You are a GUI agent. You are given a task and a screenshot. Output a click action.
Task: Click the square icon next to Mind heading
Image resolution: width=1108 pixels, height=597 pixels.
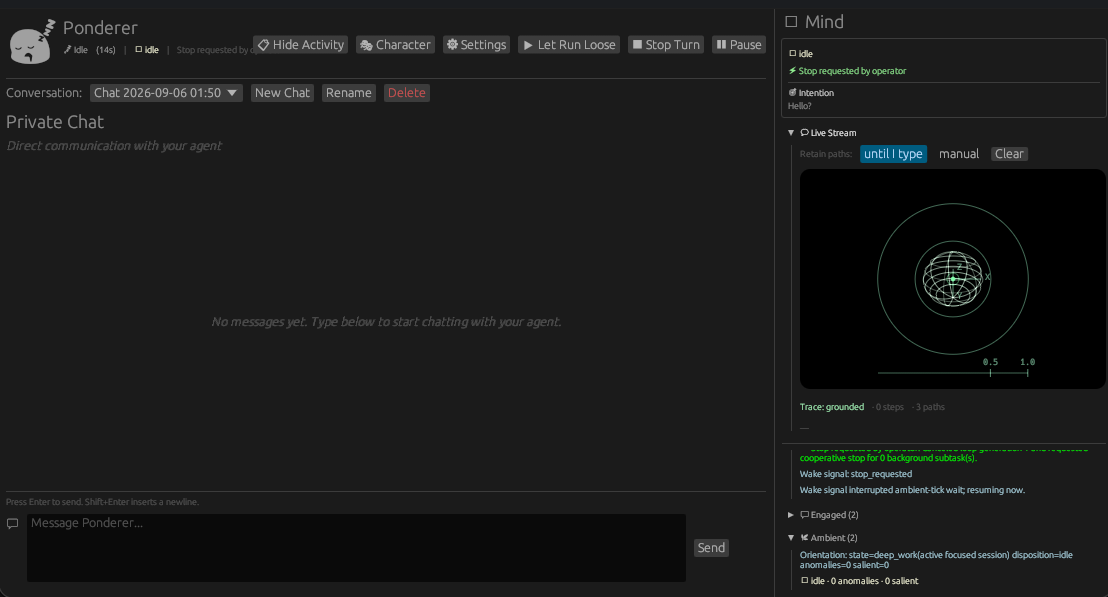click(x=791, y=22)
